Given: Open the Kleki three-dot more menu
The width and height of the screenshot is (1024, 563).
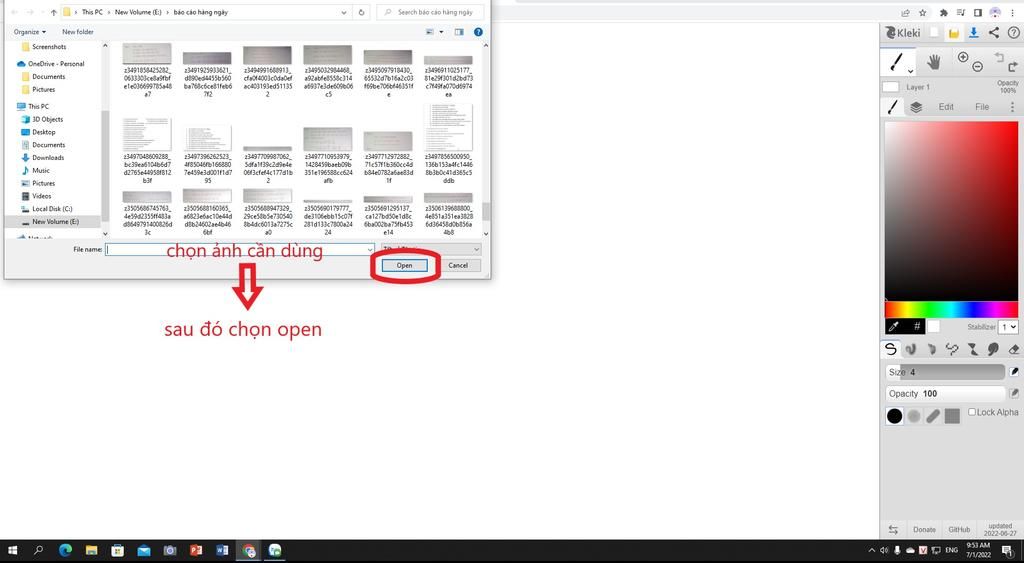Looking at the screenshot, I should point(1012,107).
